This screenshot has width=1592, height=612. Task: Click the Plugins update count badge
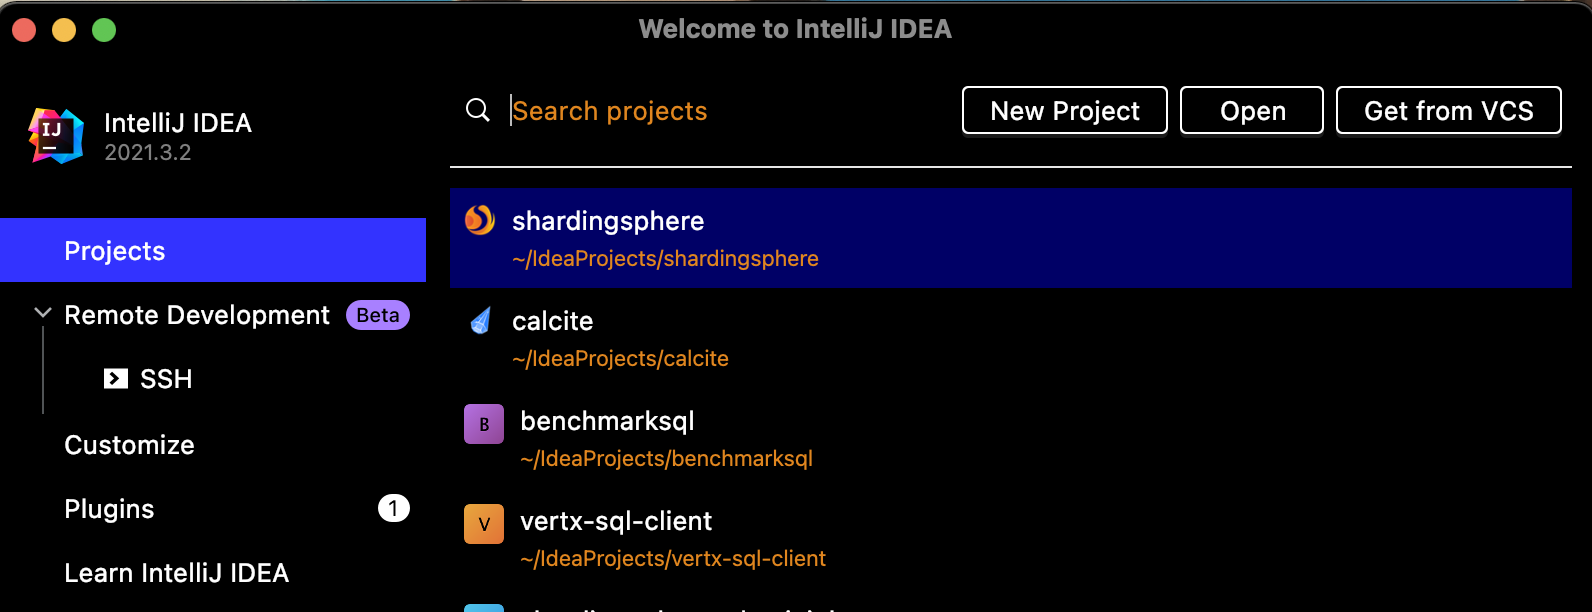(x=393, y=509)
